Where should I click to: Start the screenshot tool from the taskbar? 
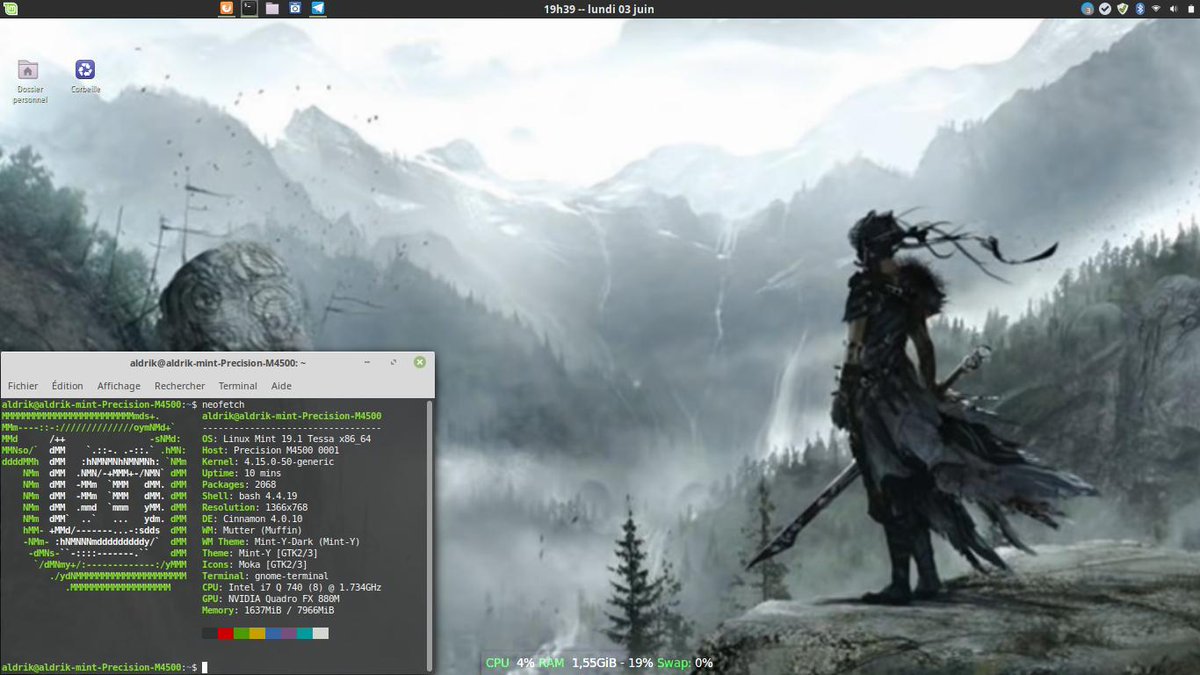(295, 9)
